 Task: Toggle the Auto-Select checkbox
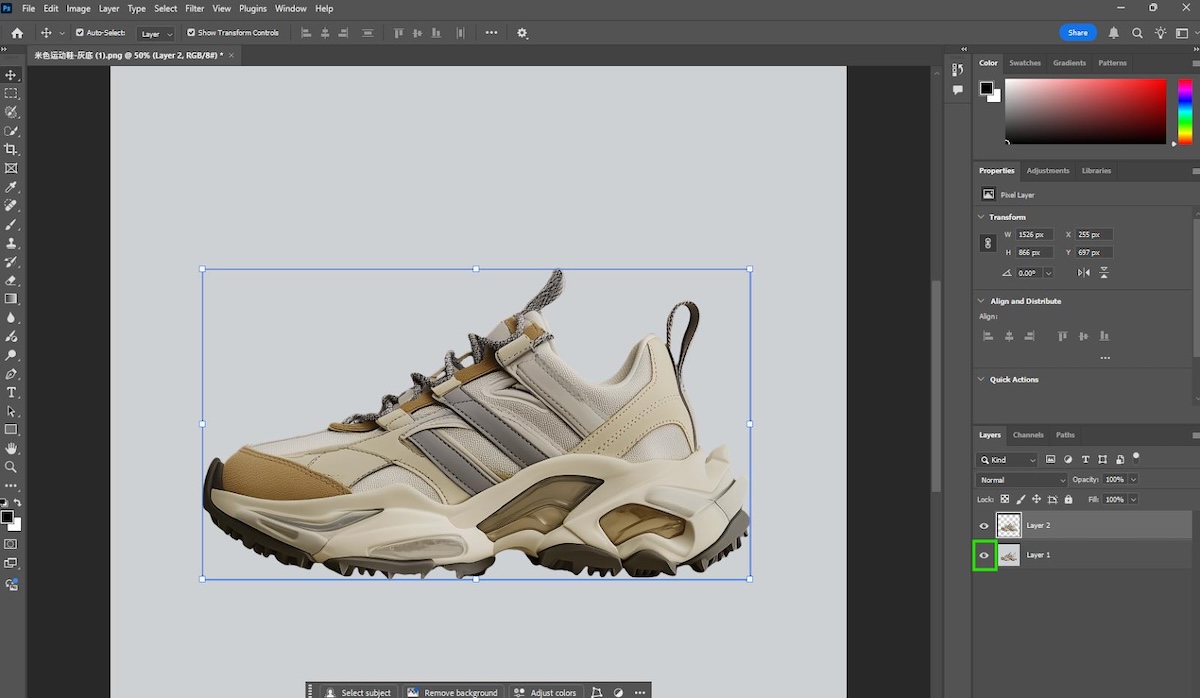point(80,33)
